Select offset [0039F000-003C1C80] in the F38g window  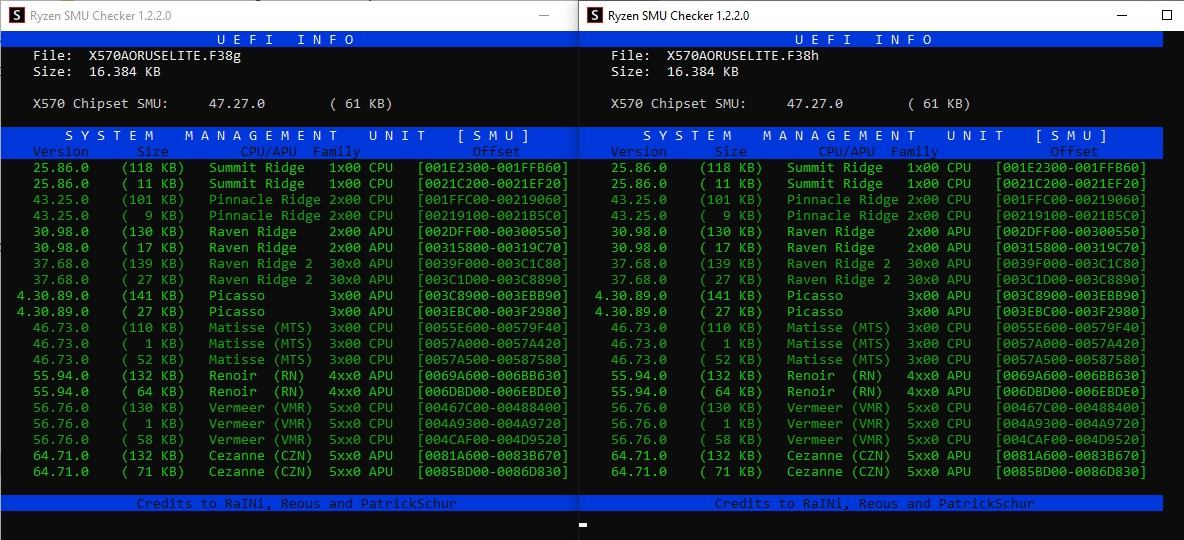tap(492, 264)
